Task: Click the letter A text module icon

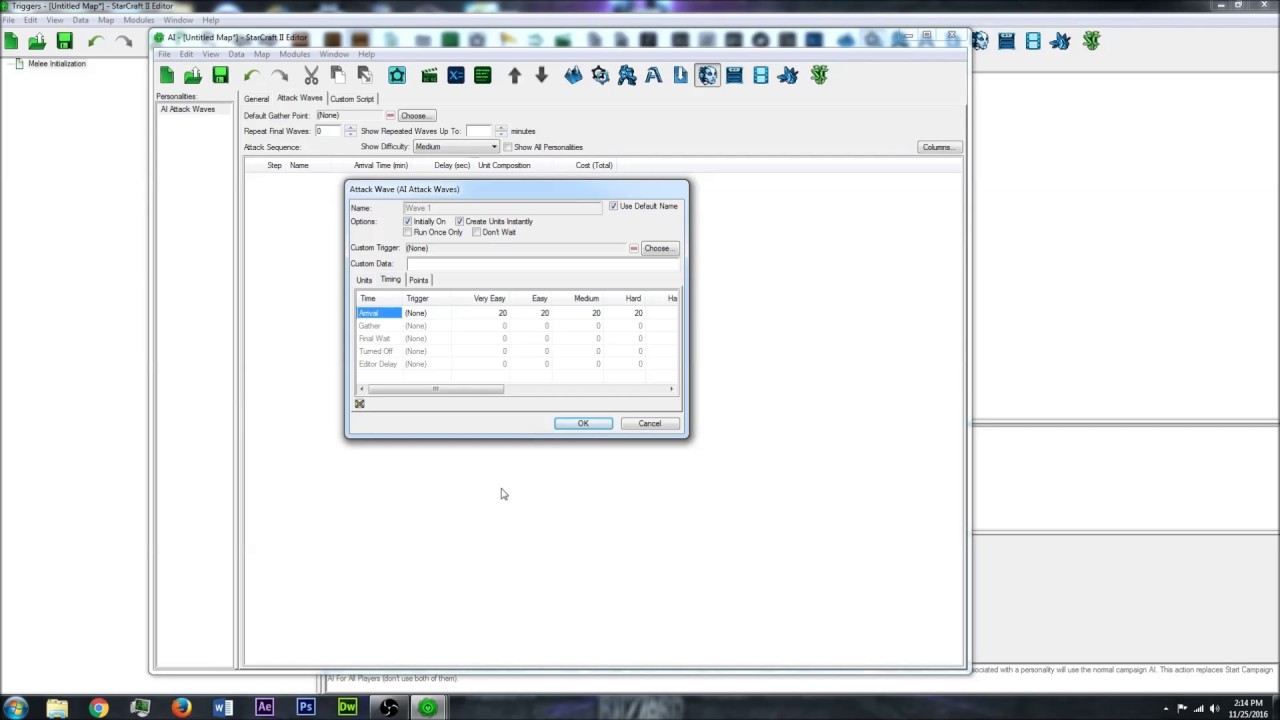Action: [654, 75]
